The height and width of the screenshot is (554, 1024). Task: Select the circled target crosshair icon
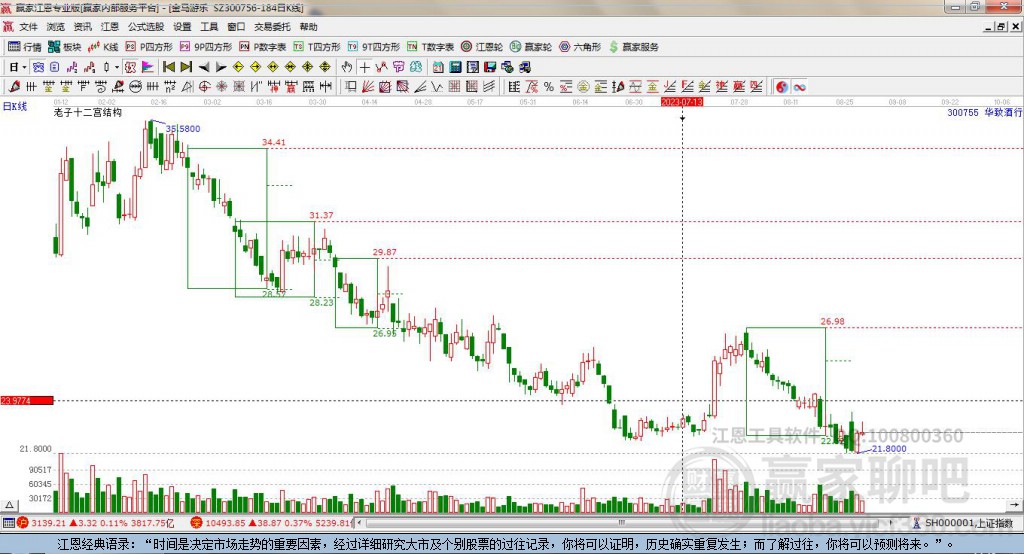tap(204, 87)
